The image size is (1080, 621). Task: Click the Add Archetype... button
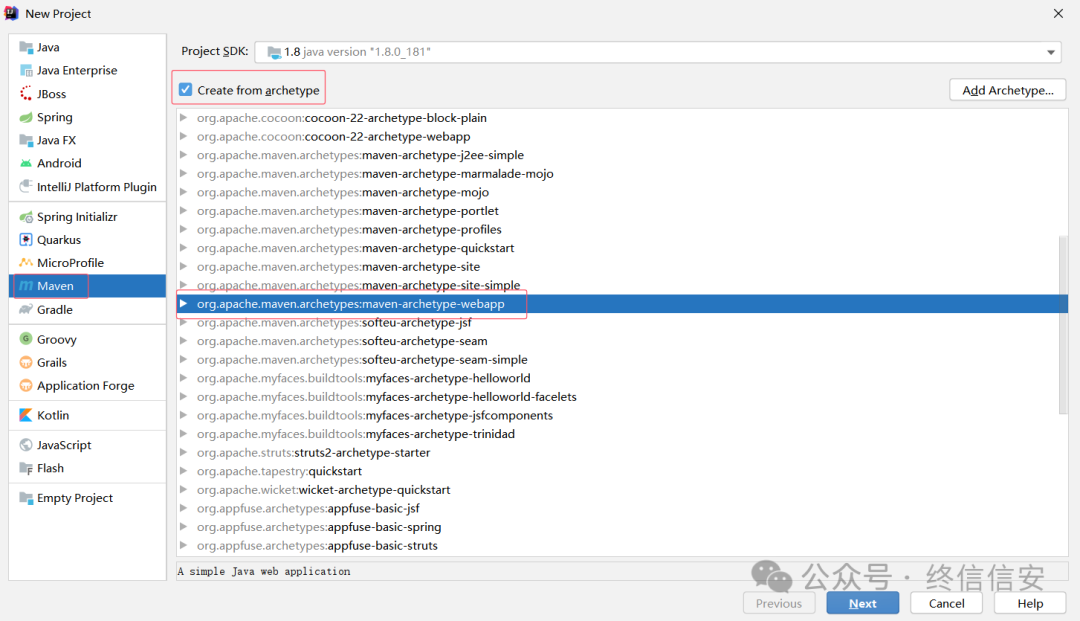[1008, 90]
